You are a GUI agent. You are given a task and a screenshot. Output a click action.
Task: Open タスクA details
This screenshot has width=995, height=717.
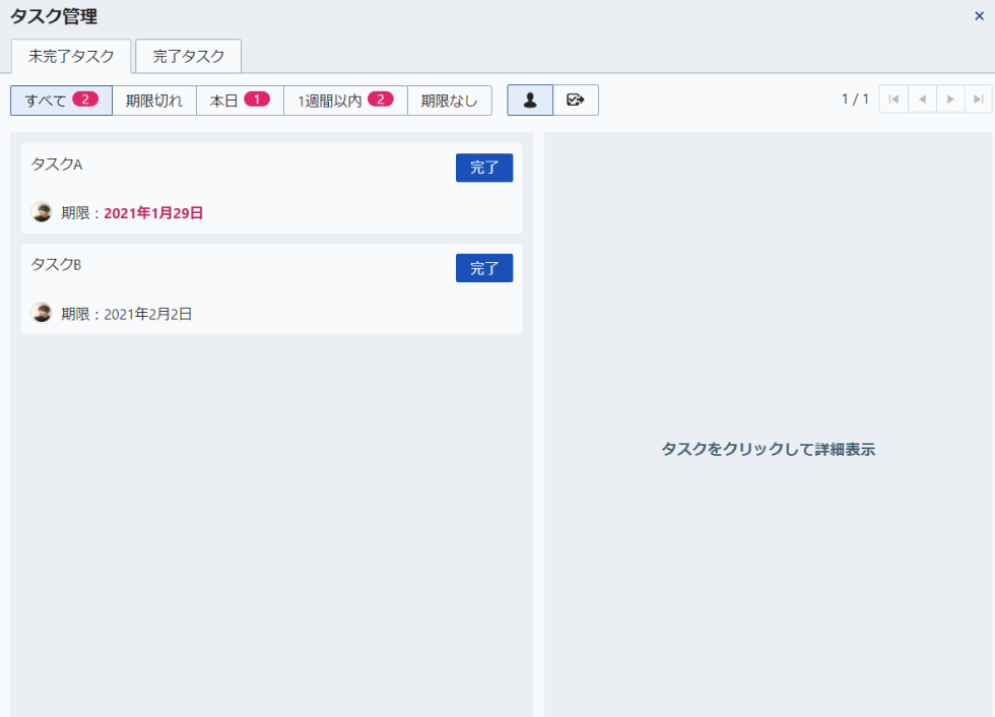(272, 188)
